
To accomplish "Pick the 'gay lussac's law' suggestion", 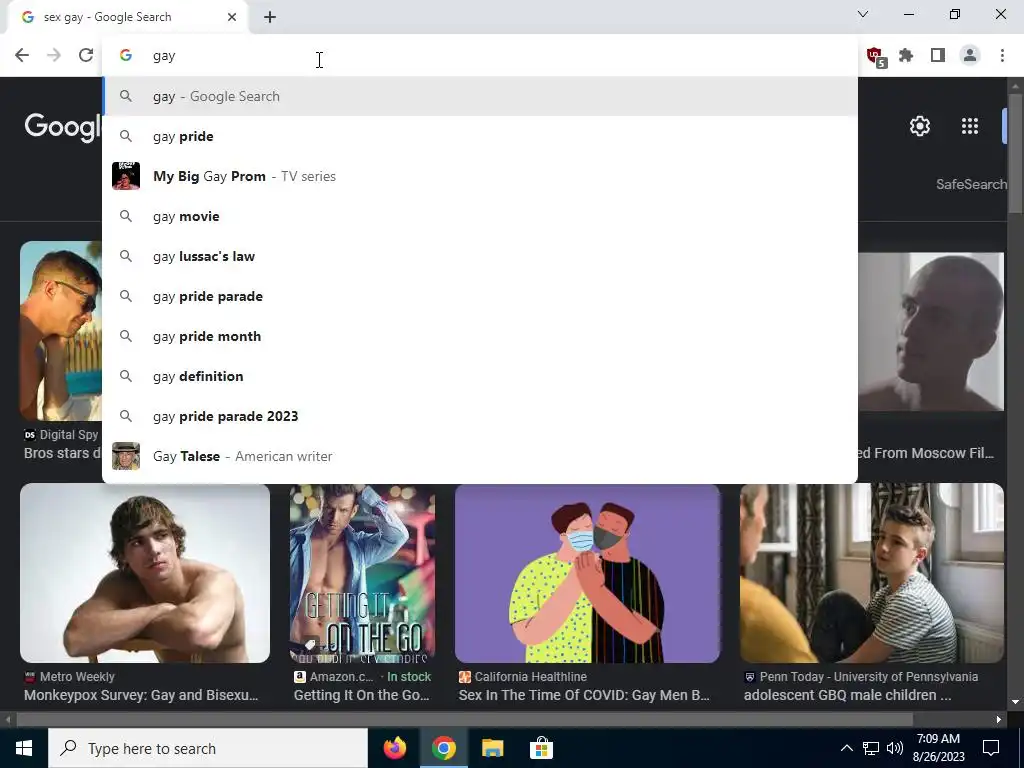I will click(480, 256).
